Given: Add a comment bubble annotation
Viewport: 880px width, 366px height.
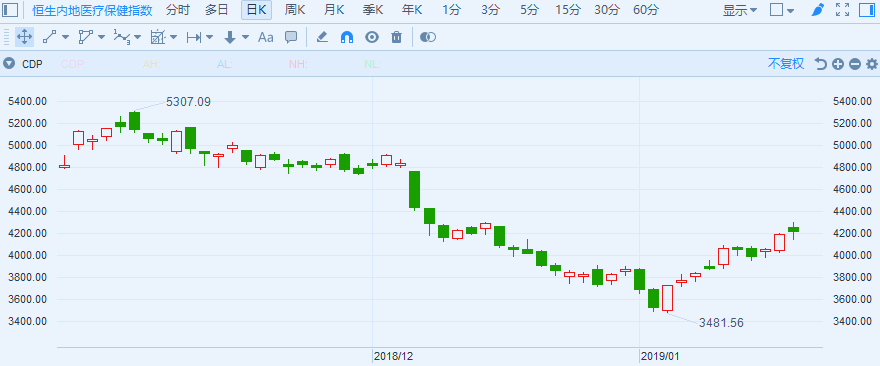Looking at the screenshot, I should [x=291, y=38].
